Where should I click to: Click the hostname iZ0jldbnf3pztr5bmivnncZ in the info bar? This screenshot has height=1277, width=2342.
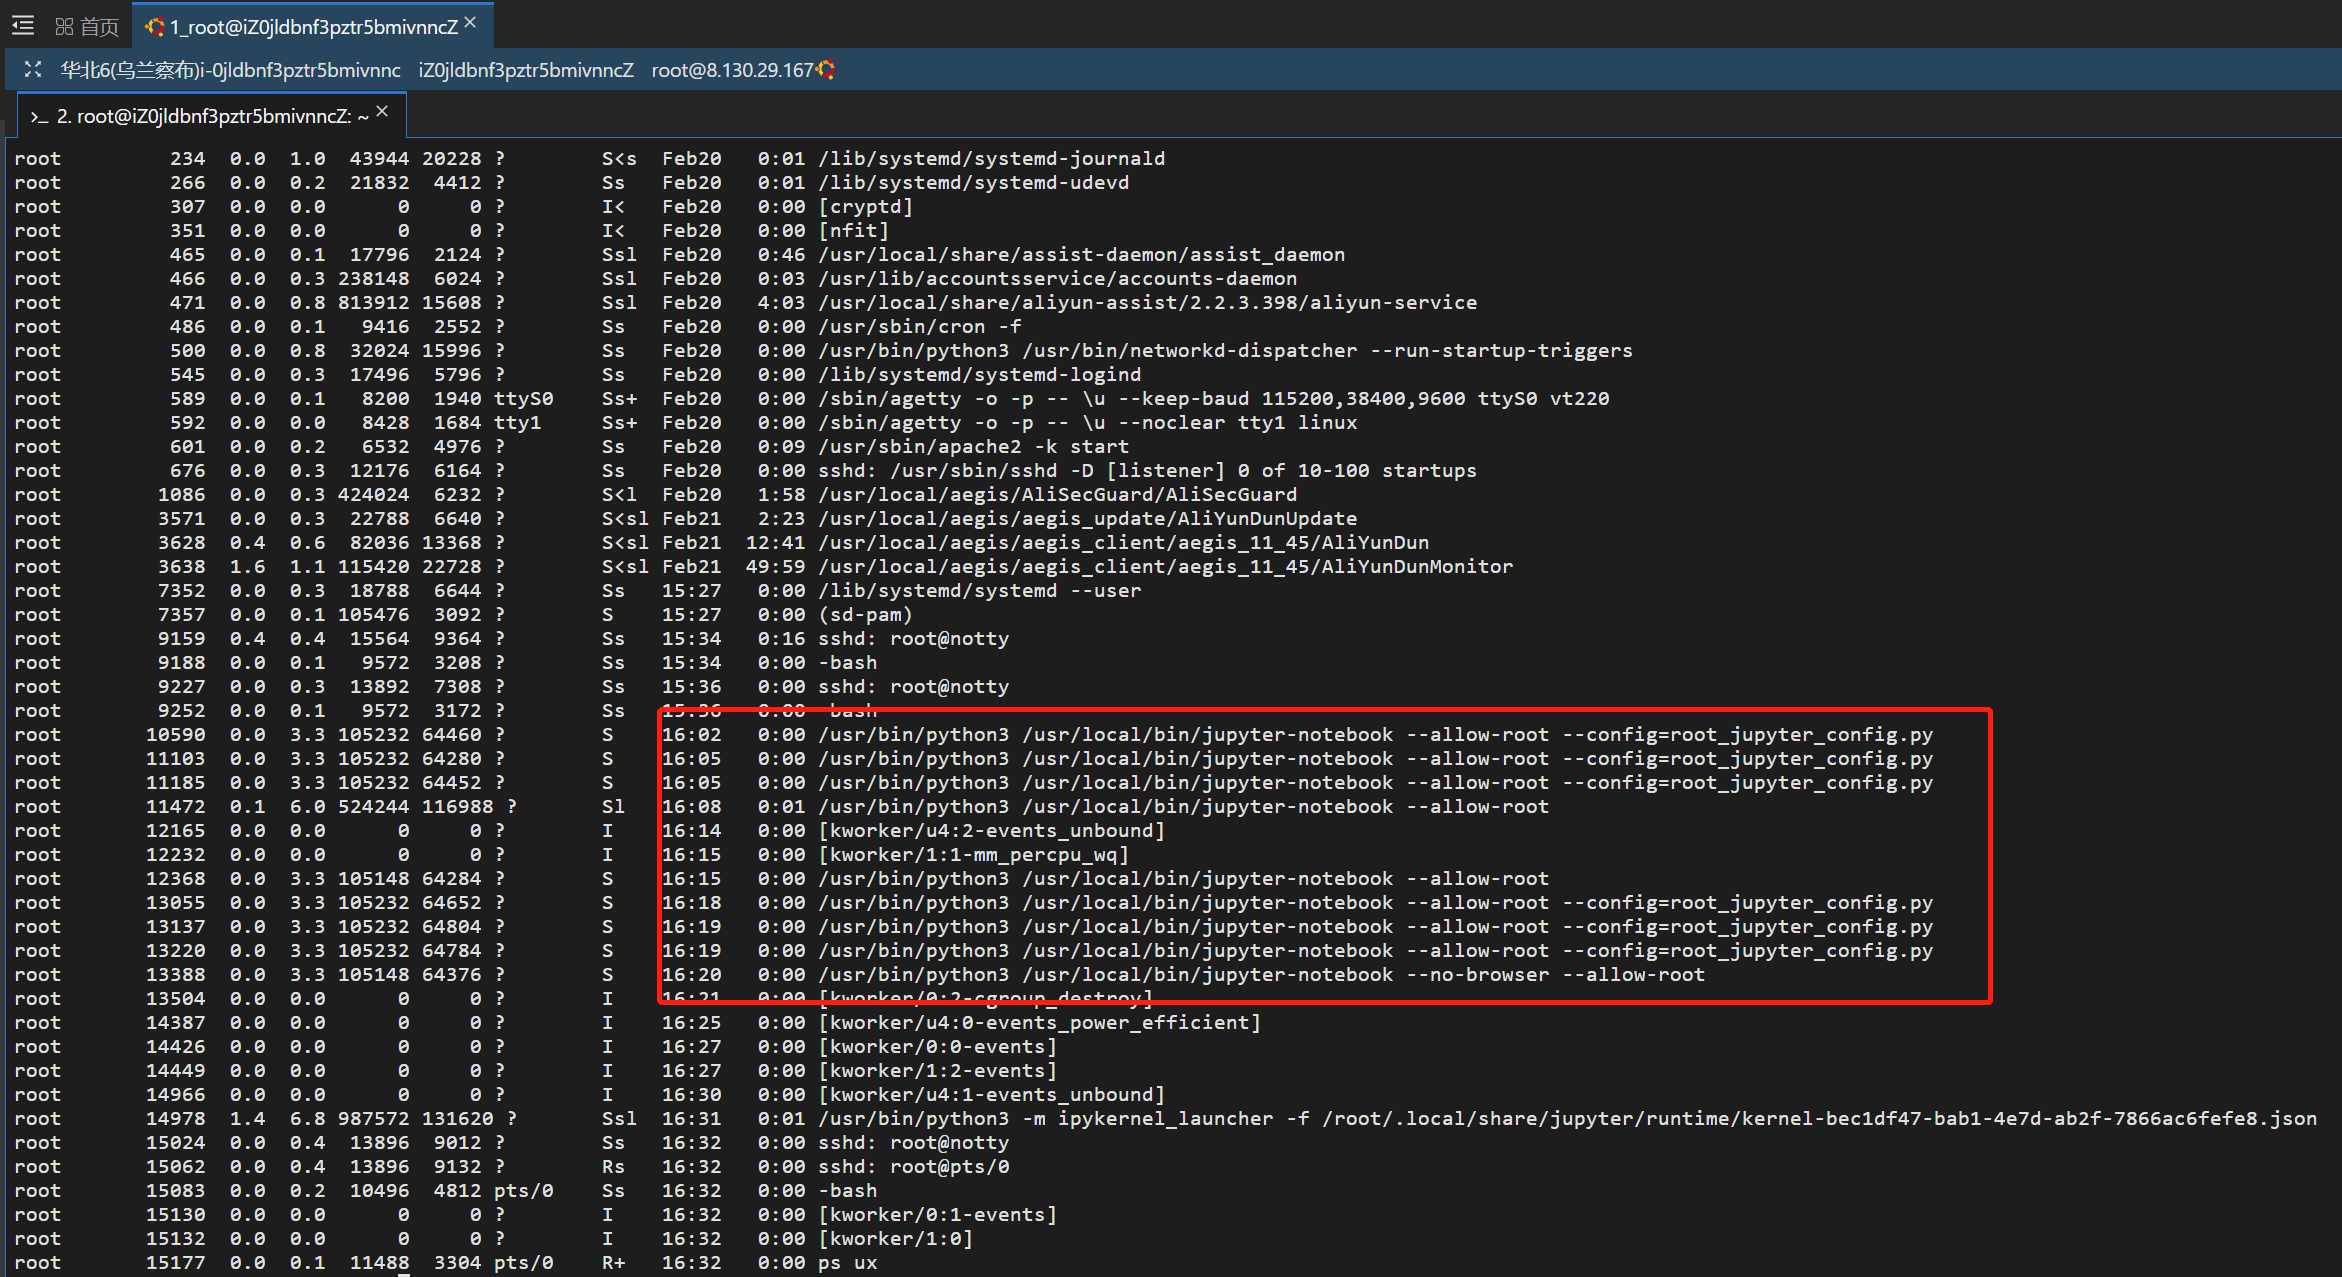click(526, 70)
